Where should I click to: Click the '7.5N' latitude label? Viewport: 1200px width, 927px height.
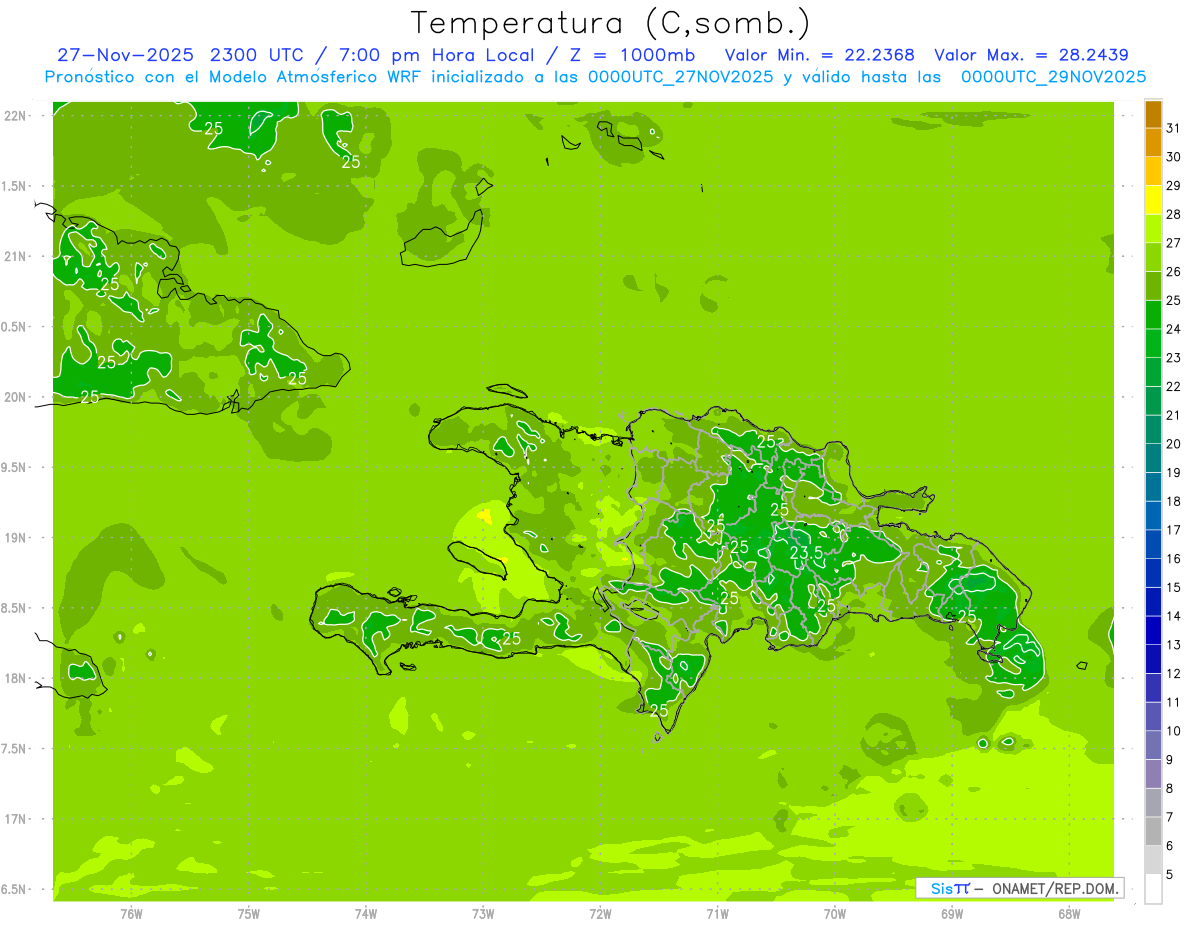click(14, 749)
